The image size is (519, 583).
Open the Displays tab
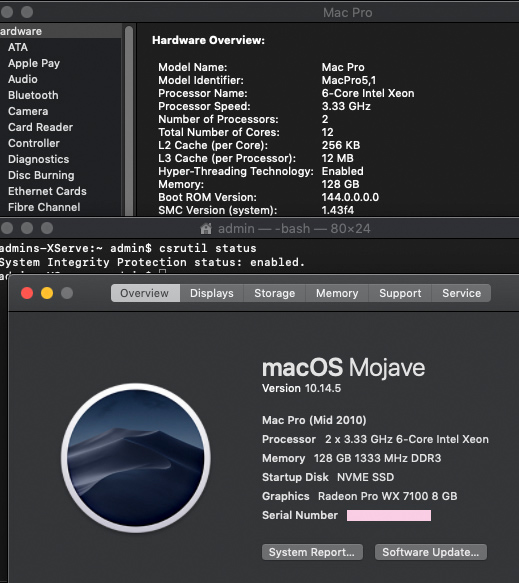212,293
